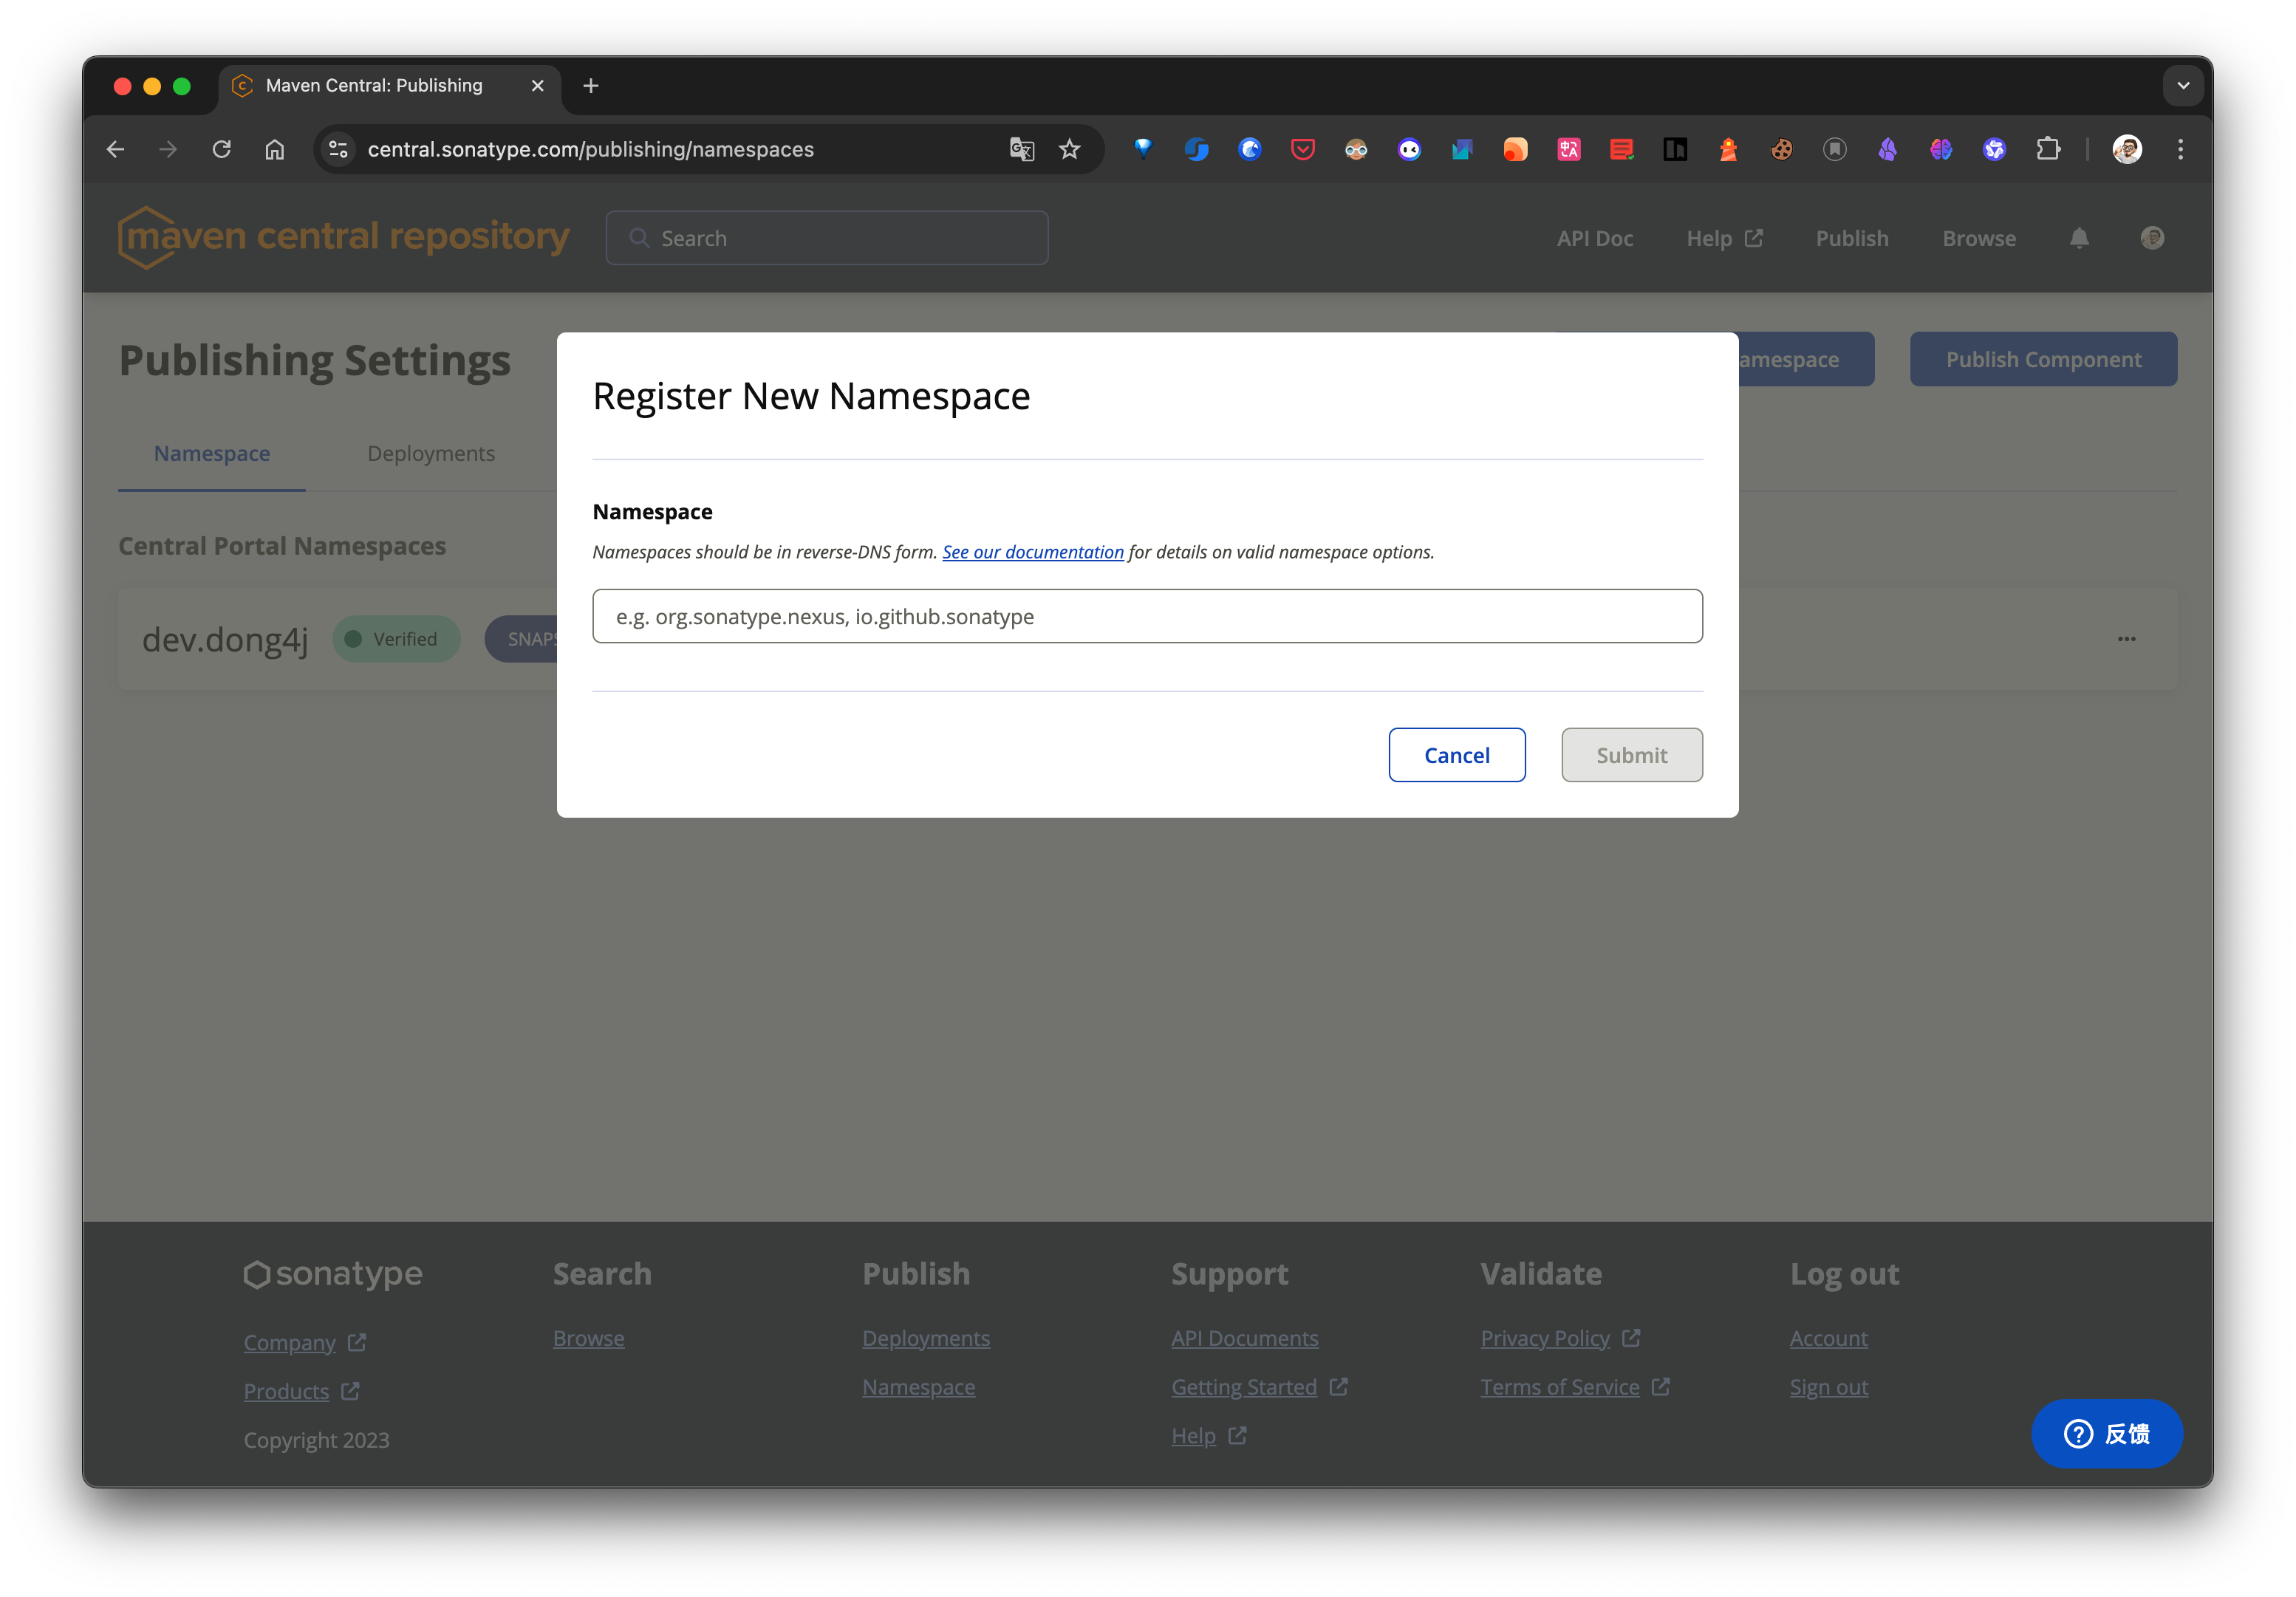Click the blue gem extension icon
The height and width of the screenshot is (1597, 2296).
click(x=1143, y=149)
